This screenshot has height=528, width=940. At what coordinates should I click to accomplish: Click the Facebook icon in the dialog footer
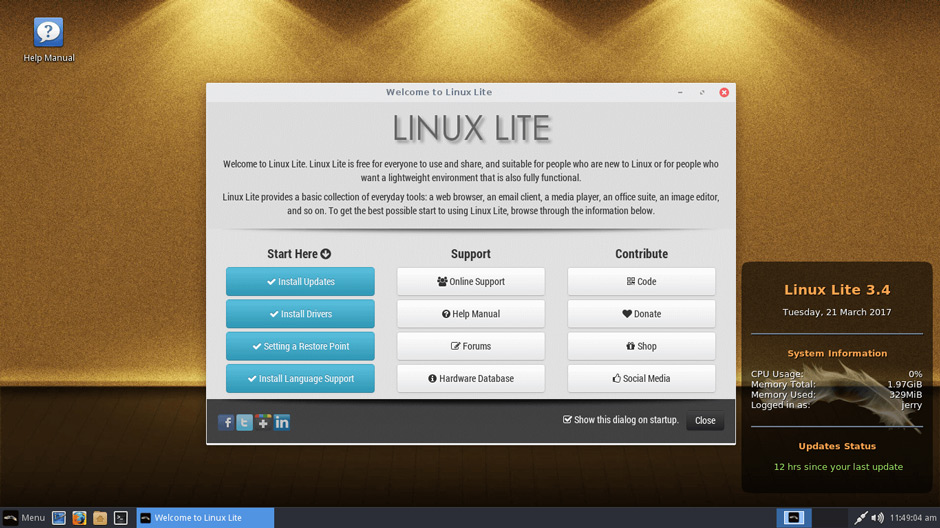[x=225, y=423]
